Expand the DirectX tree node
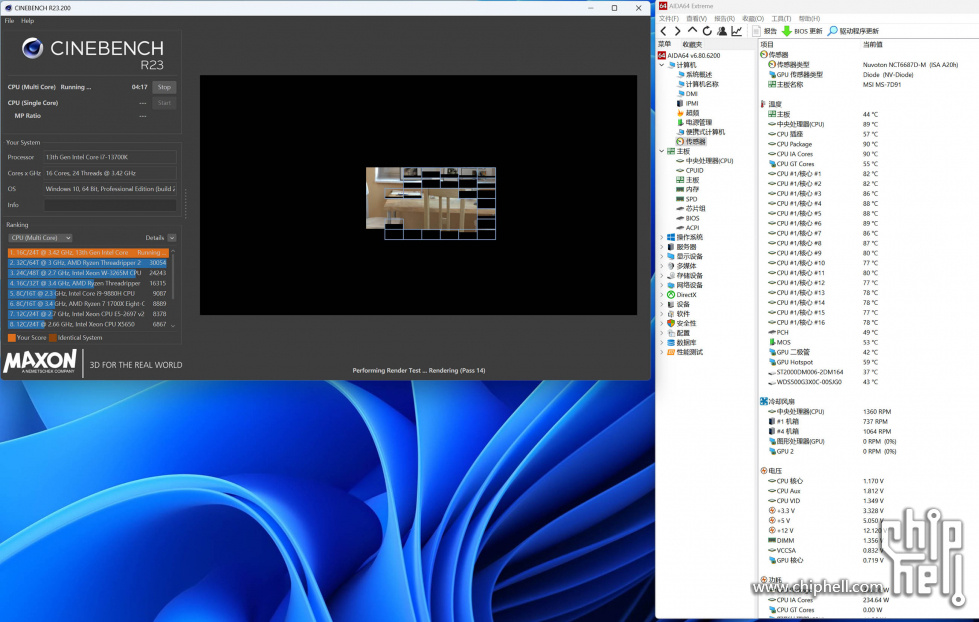The width and height of the screenshot is (979, 622). 662,295
